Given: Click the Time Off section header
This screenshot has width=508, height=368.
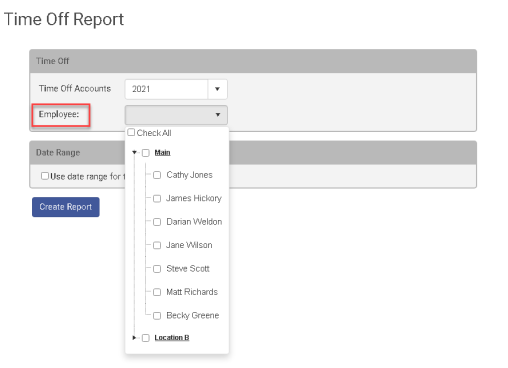Looking at the screenshot, I should (253, 61).
